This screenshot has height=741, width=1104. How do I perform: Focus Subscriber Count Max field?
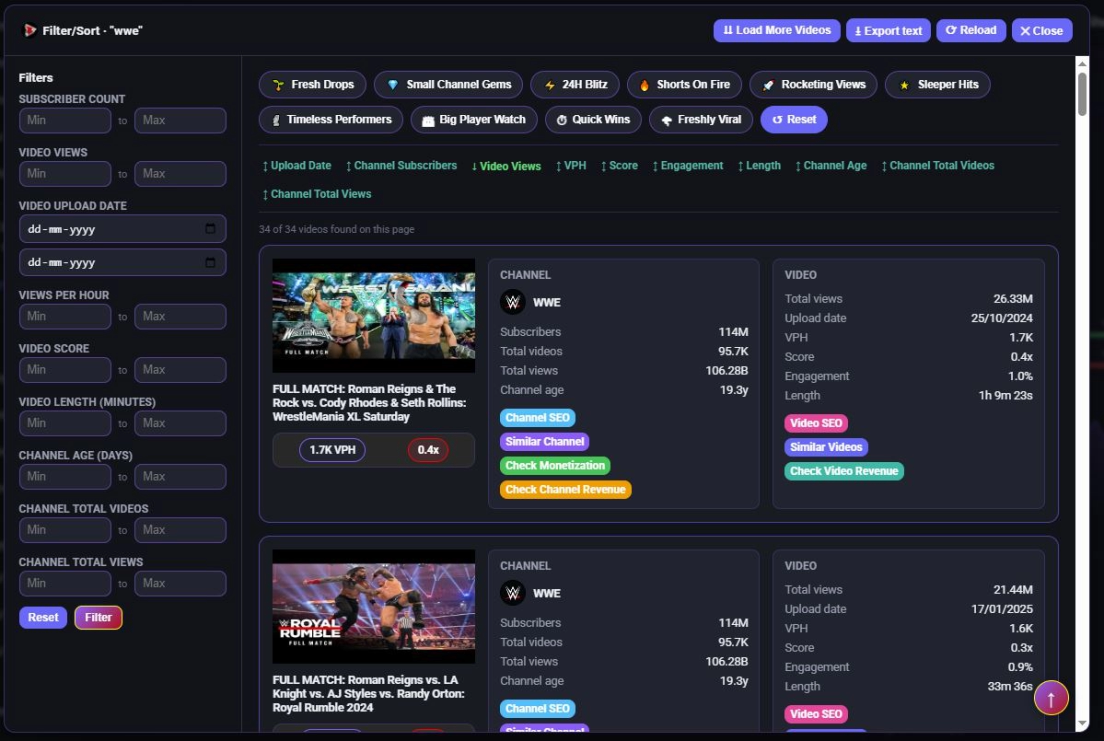tap(180, 120)
